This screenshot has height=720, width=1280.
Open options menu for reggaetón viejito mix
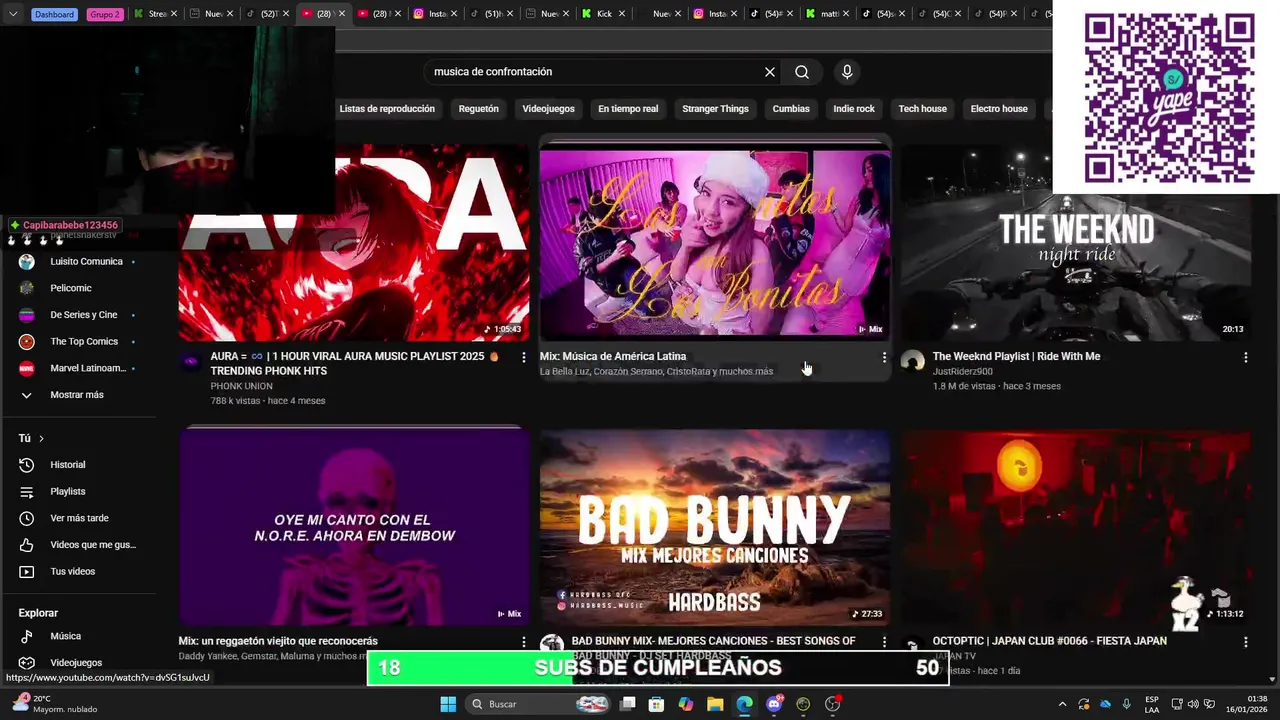coord(523,642)
